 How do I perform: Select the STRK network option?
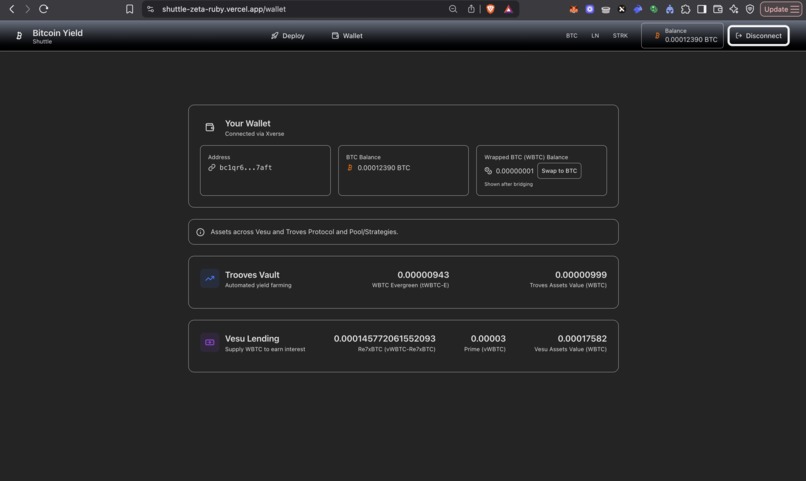(x=620, y=35)
